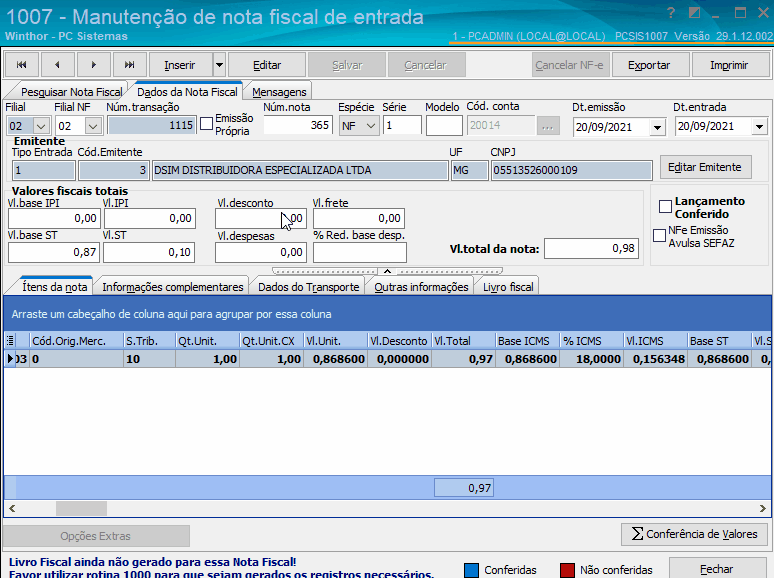The image size is (774, 578).
Task: Go to previous record arrow
Action: point(58,65)
